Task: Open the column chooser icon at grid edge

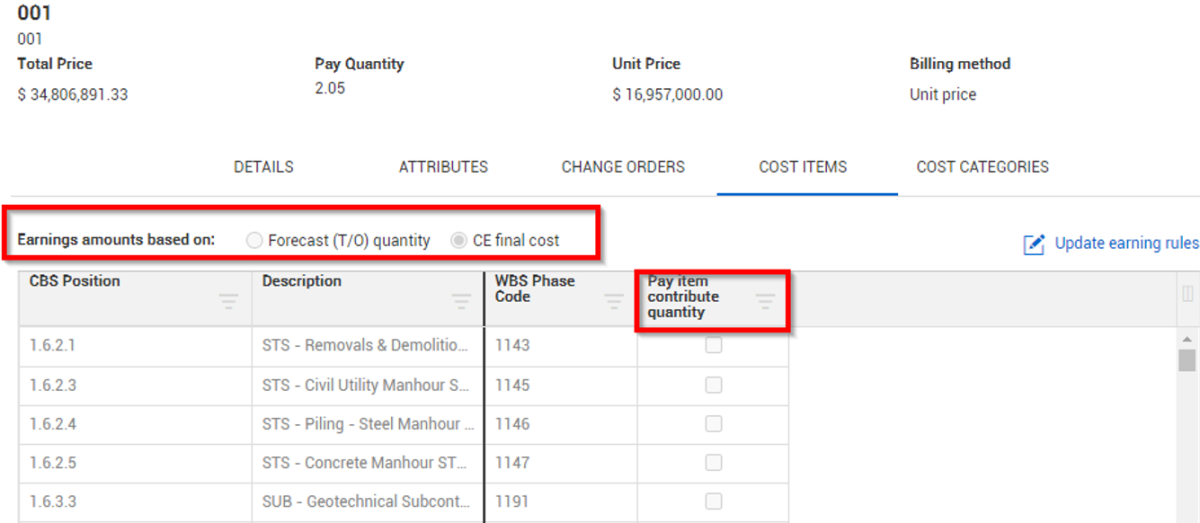Action: coord(1188,294)
